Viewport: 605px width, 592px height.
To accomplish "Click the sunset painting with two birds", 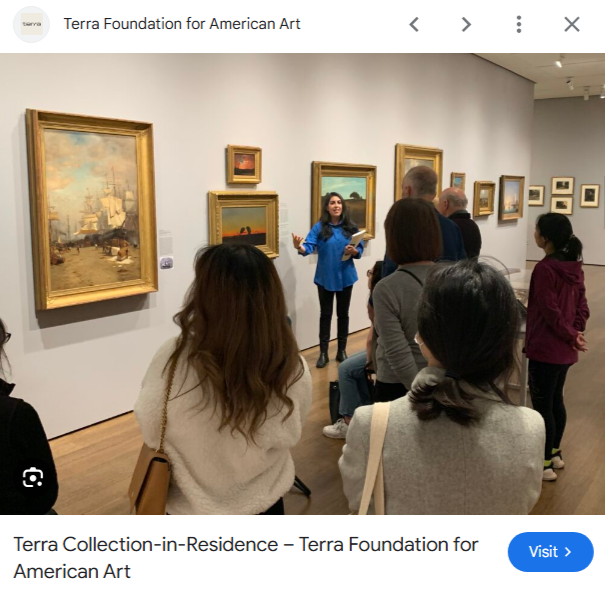I will 244,225.
